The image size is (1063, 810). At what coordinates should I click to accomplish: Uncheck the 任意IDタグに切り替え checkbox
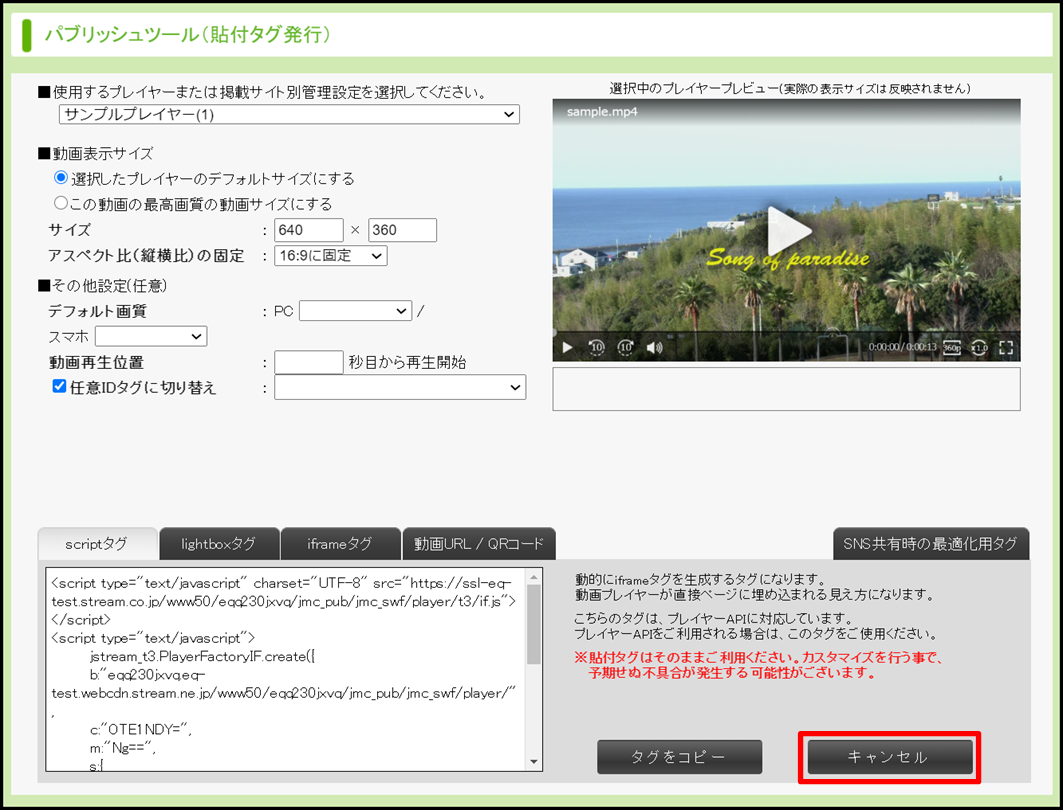coord(59,386)
